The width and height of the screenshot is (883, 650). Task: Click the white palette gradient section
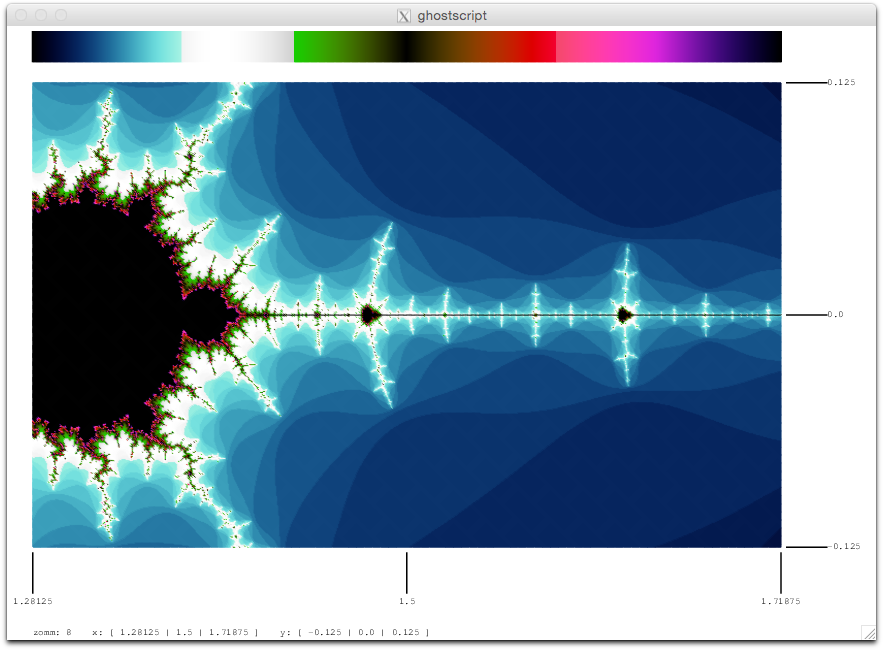point(238,47)
